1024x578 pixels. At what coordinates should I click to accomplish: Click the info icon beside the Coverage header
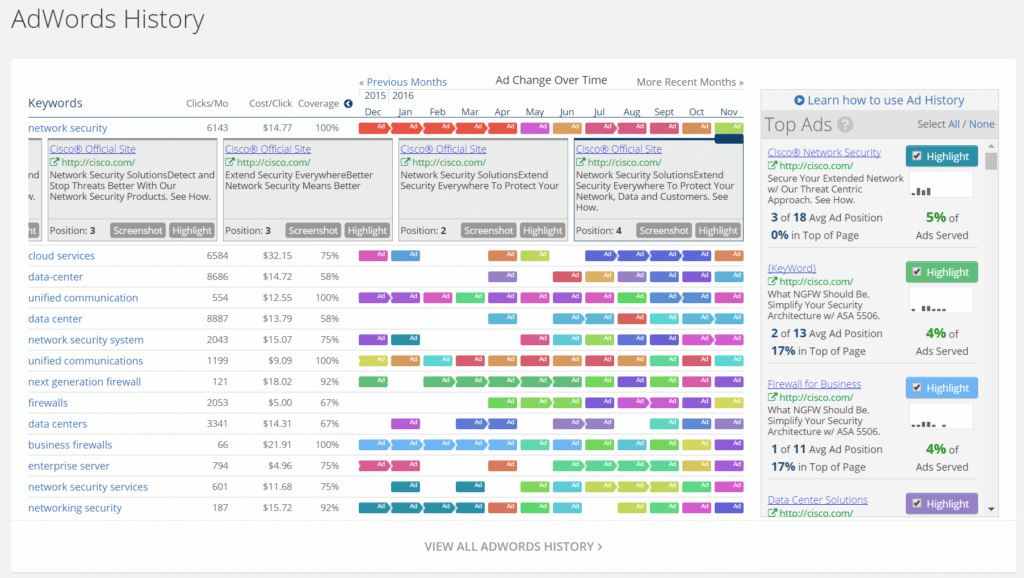(x=348, y=103)
